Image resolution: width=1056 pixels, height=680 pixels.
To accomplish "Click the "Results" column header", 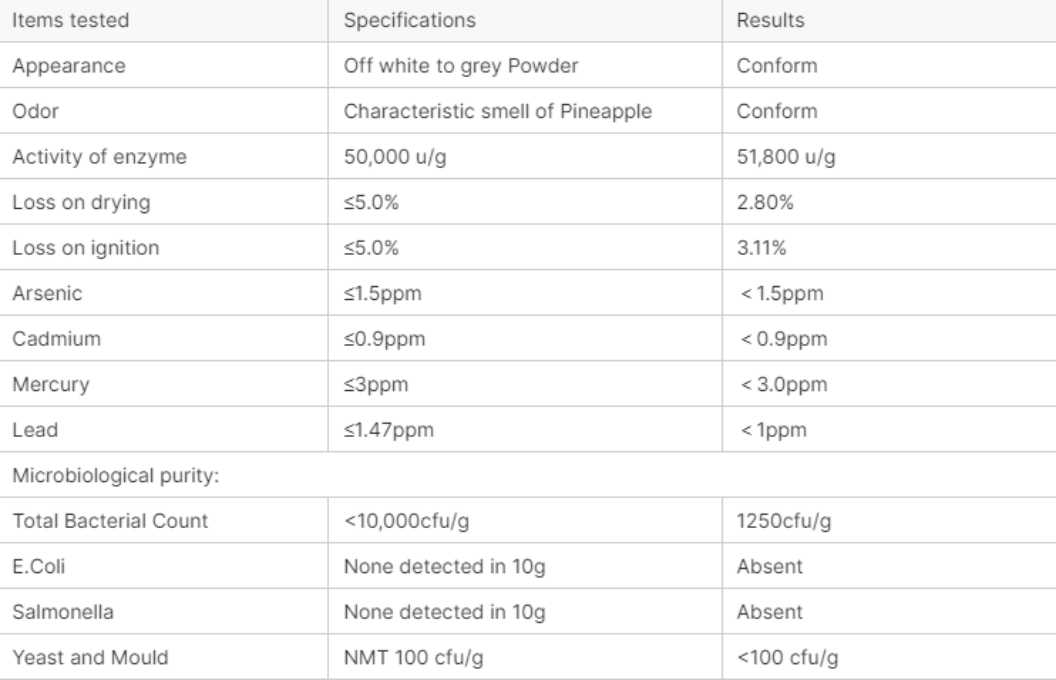I will pos(770,20).
